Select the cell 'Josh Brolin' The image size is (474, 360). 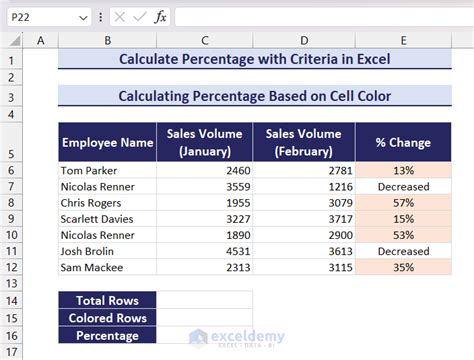pos(107,251)
